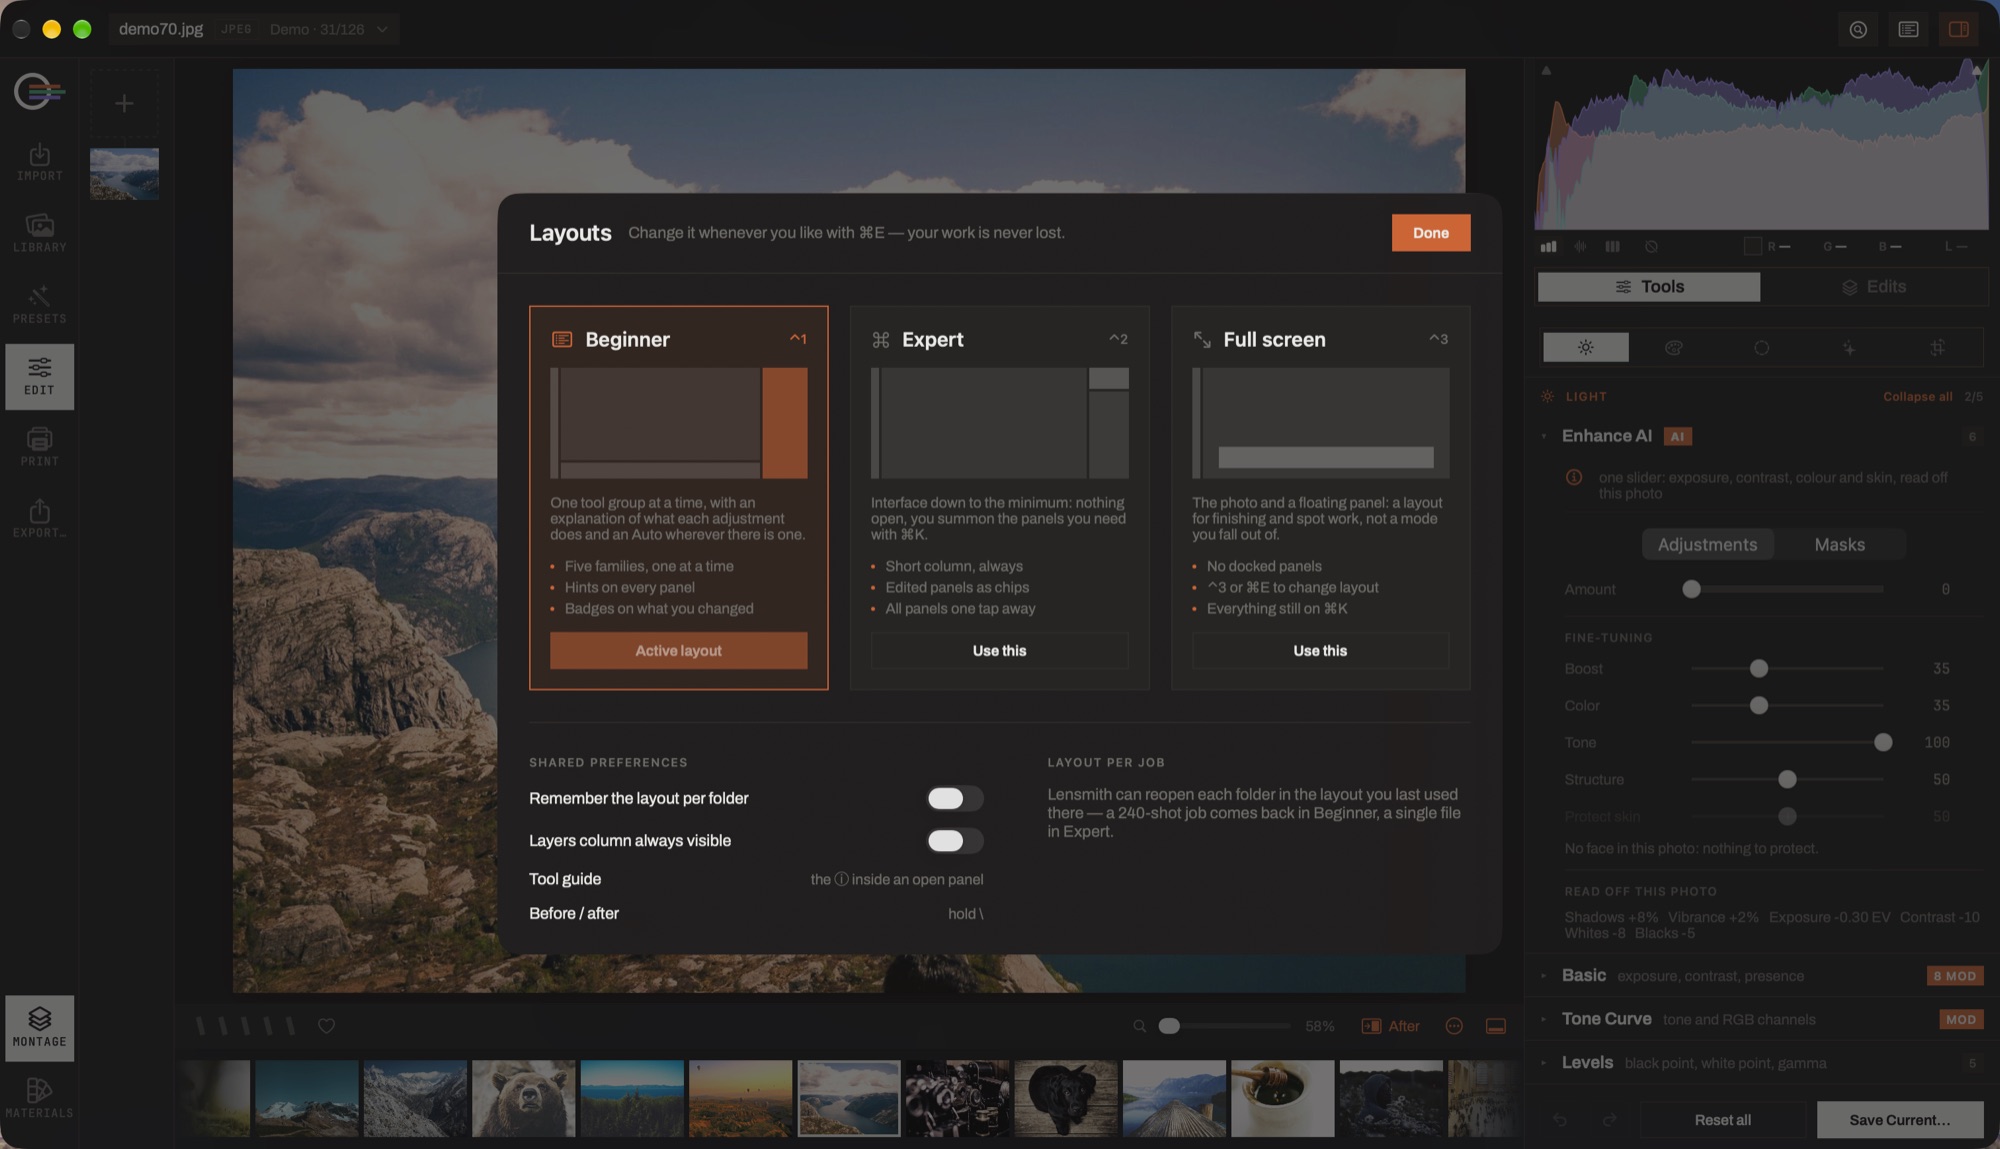Select the Light tool group sun icon
2000x1149 pixels.
point(1585,347)
